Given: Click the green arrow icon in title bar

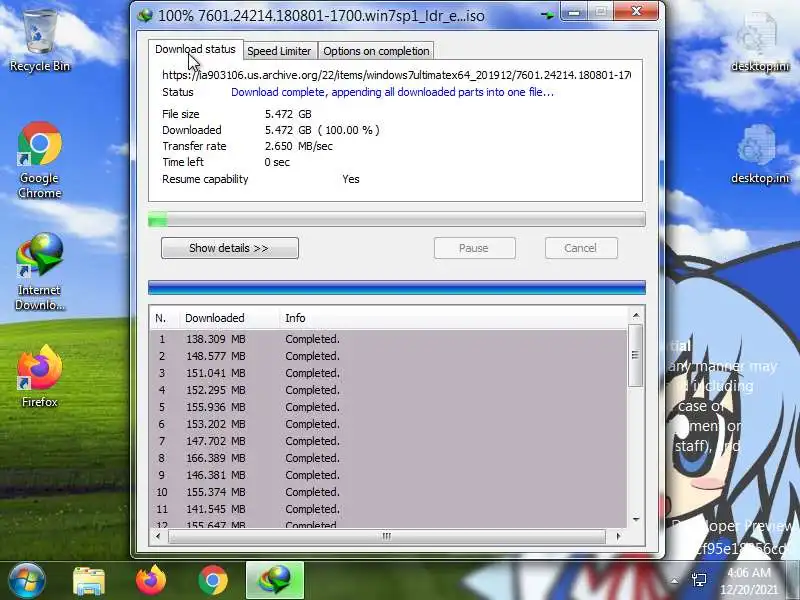Looking at the screenshot, I should pyautogui.click(x=547, y=15).
